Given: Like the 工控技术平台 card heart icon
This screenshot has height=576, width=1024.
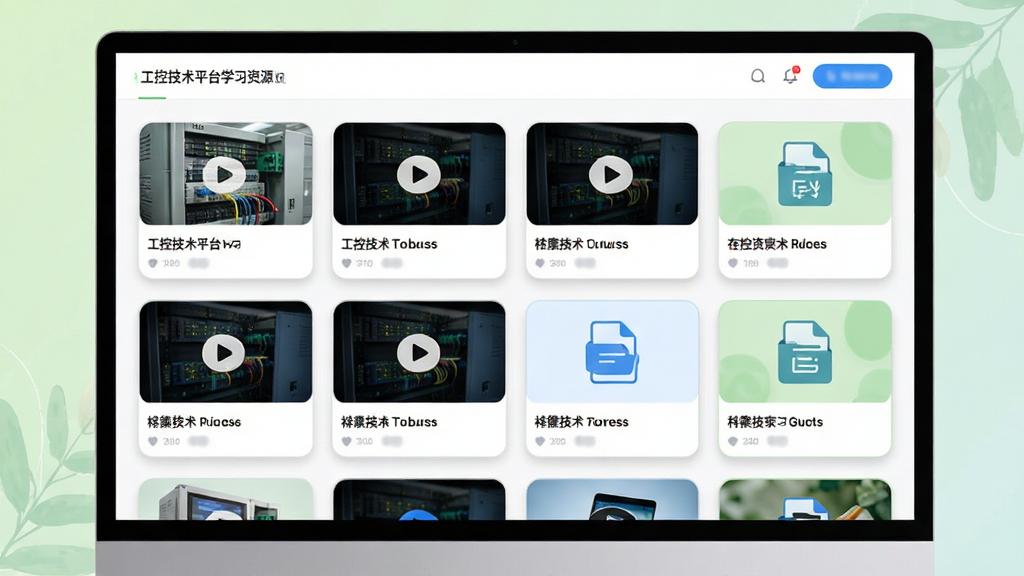Looking at the screenshot, I should point(153,263).
